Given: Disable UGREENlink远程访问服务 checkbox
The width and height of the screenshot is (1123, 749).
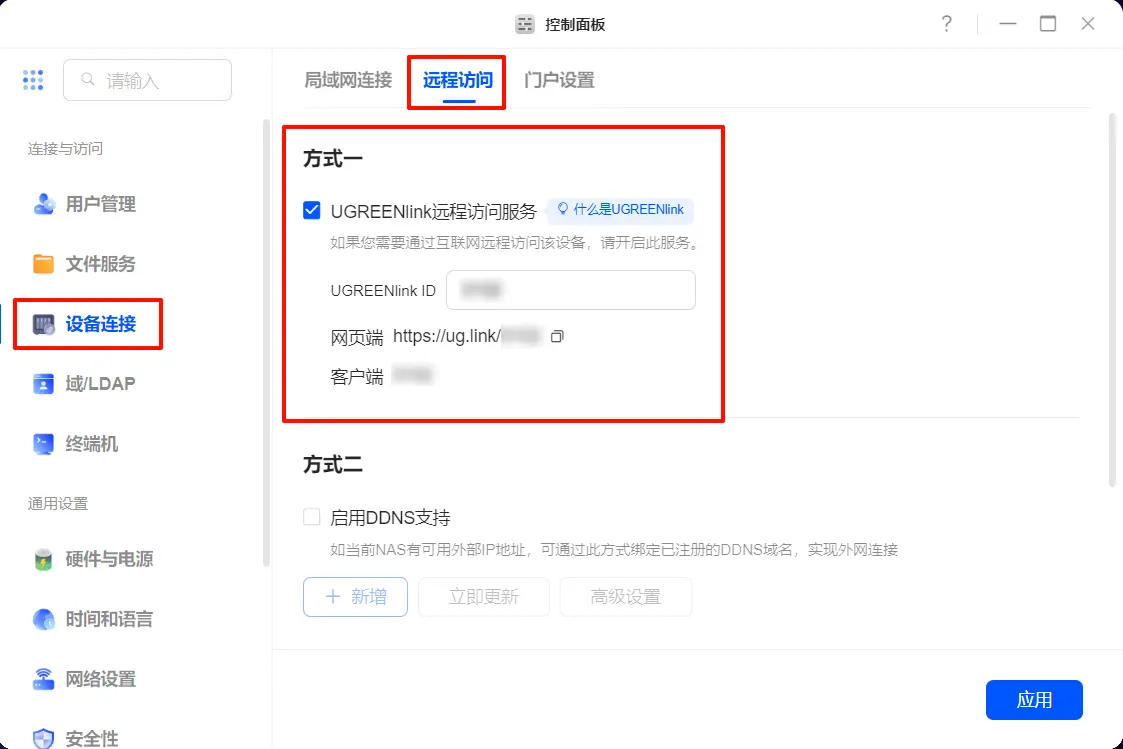Looking at the screenshot, I should pos(312,211).
